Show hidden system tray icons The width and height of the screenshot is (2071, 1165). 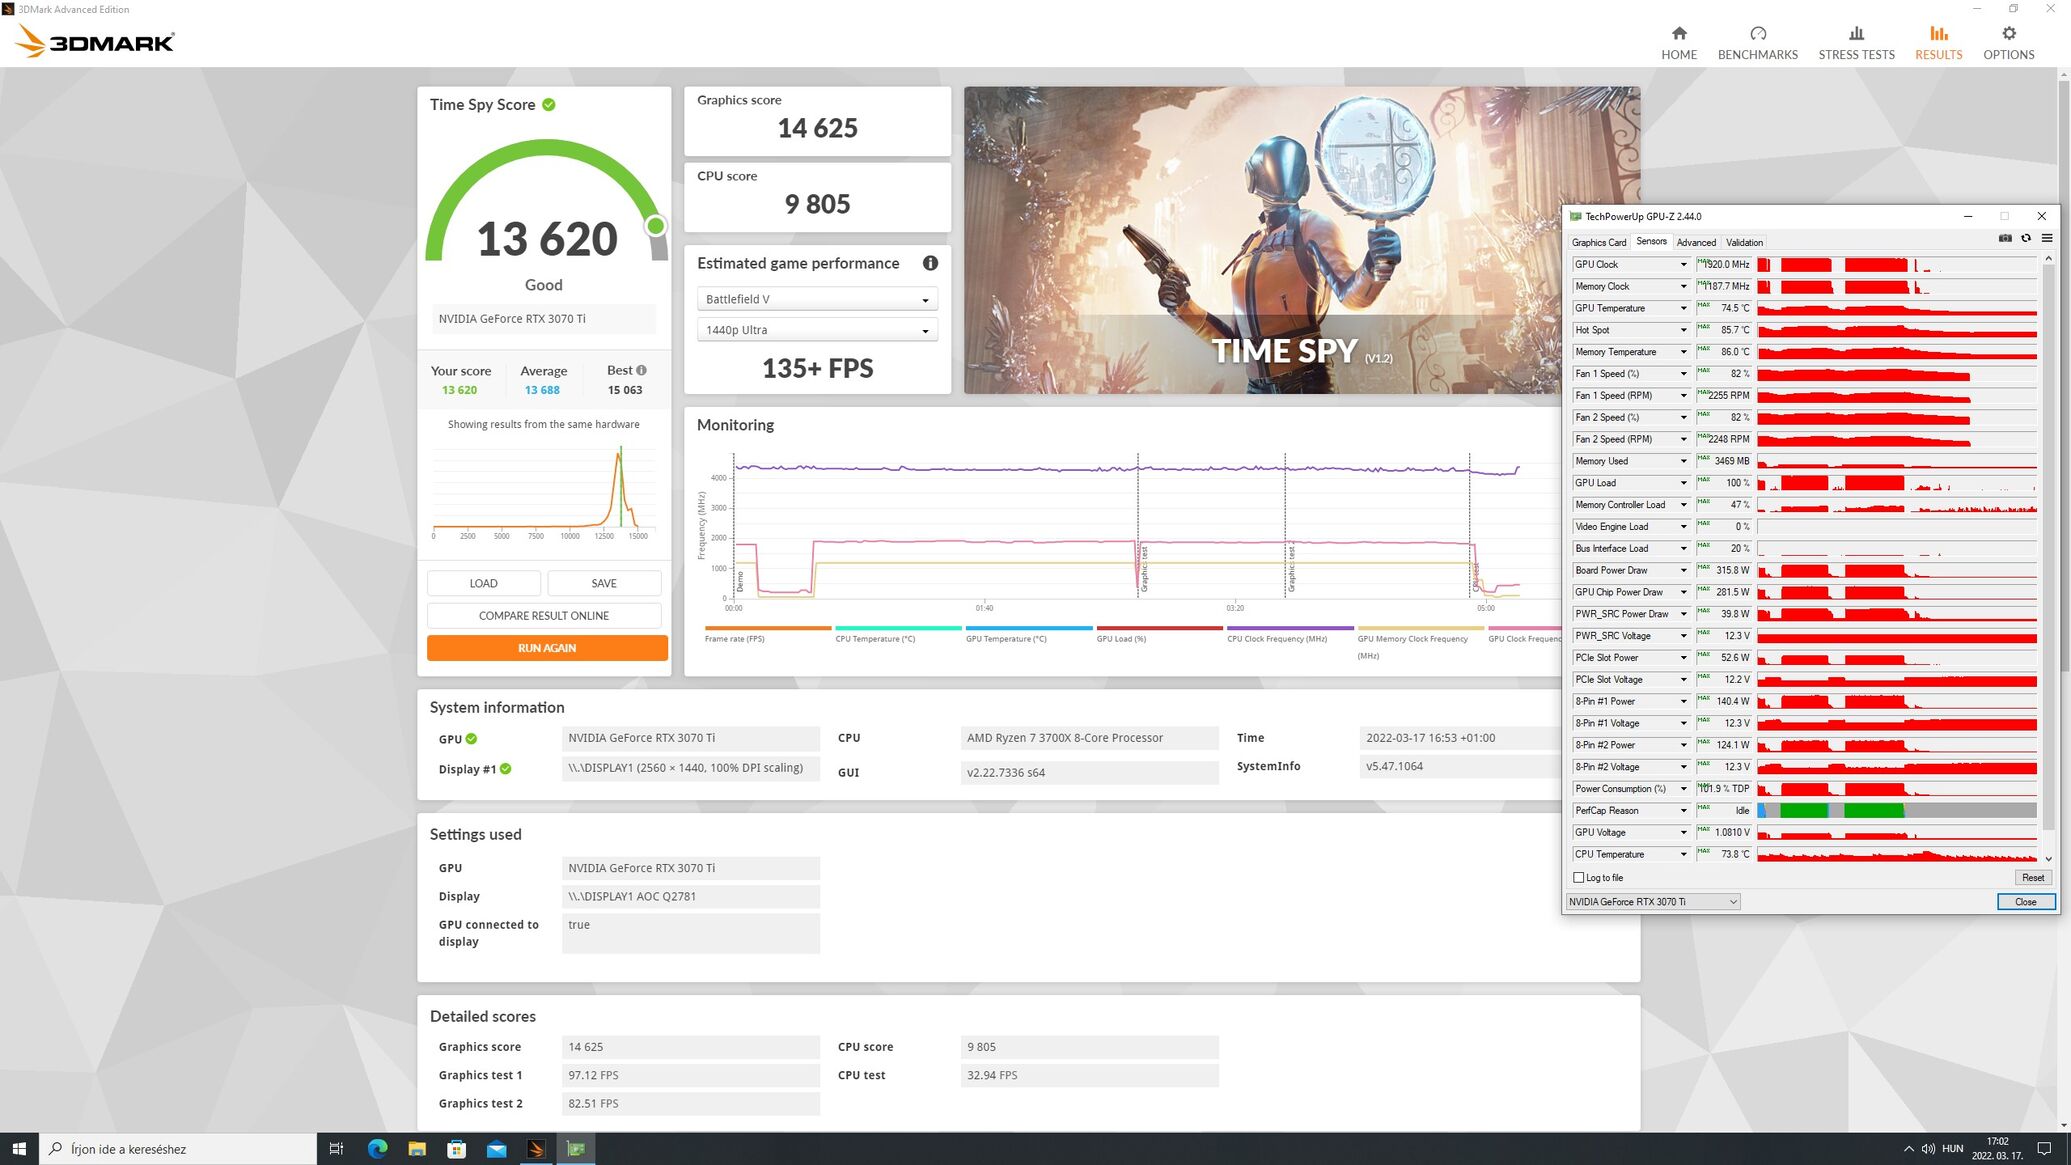(x=1908, y=1149)
